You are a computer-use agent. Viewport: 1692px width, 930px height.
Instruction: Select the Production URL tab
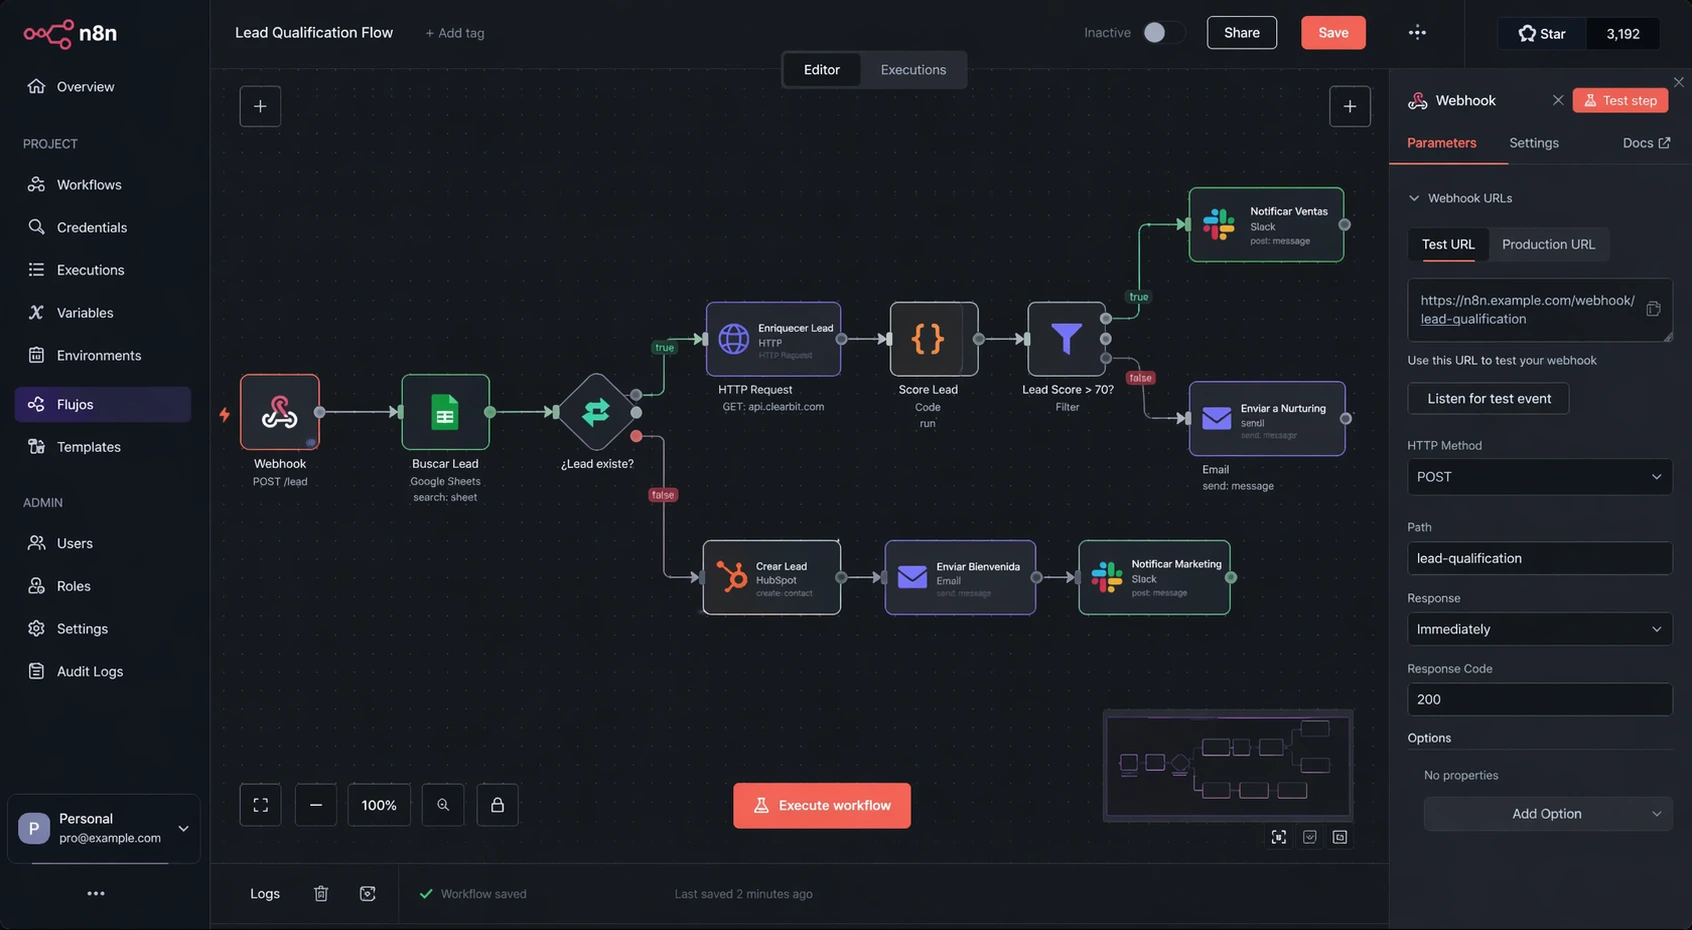click(1549, 244)
